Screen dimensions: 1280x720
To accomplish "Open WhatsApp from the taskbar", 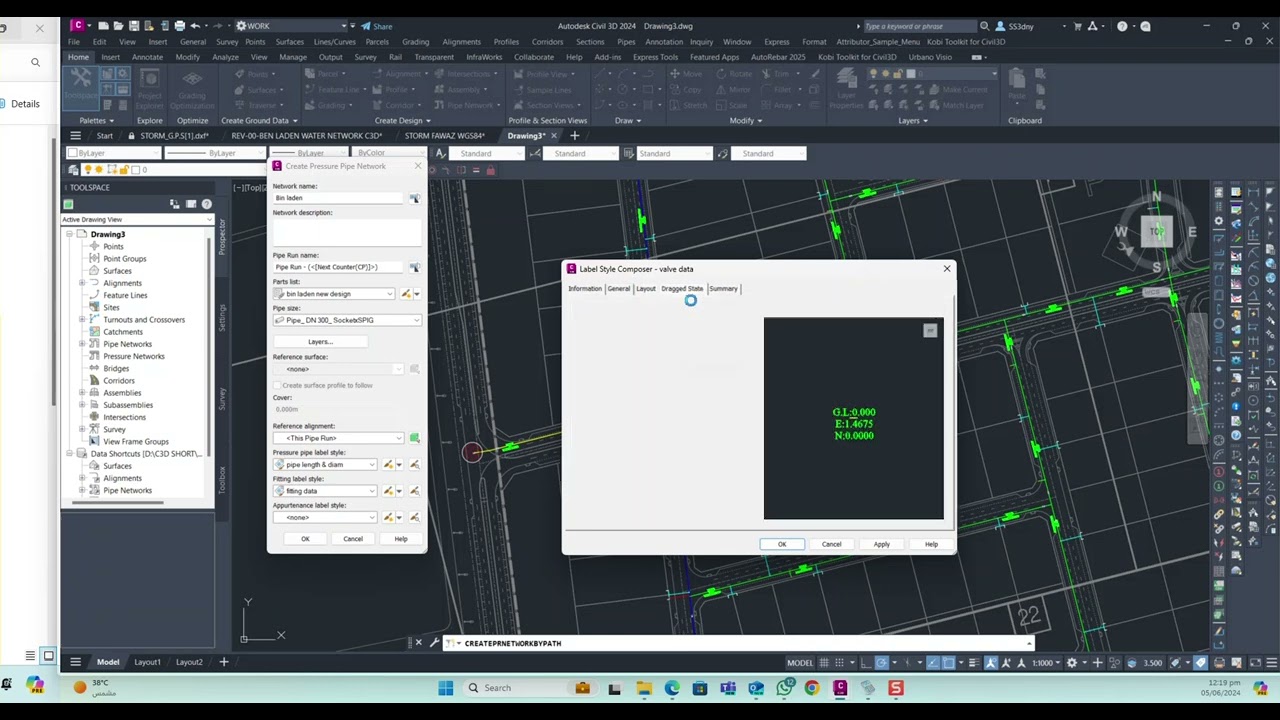I will 784,688.
